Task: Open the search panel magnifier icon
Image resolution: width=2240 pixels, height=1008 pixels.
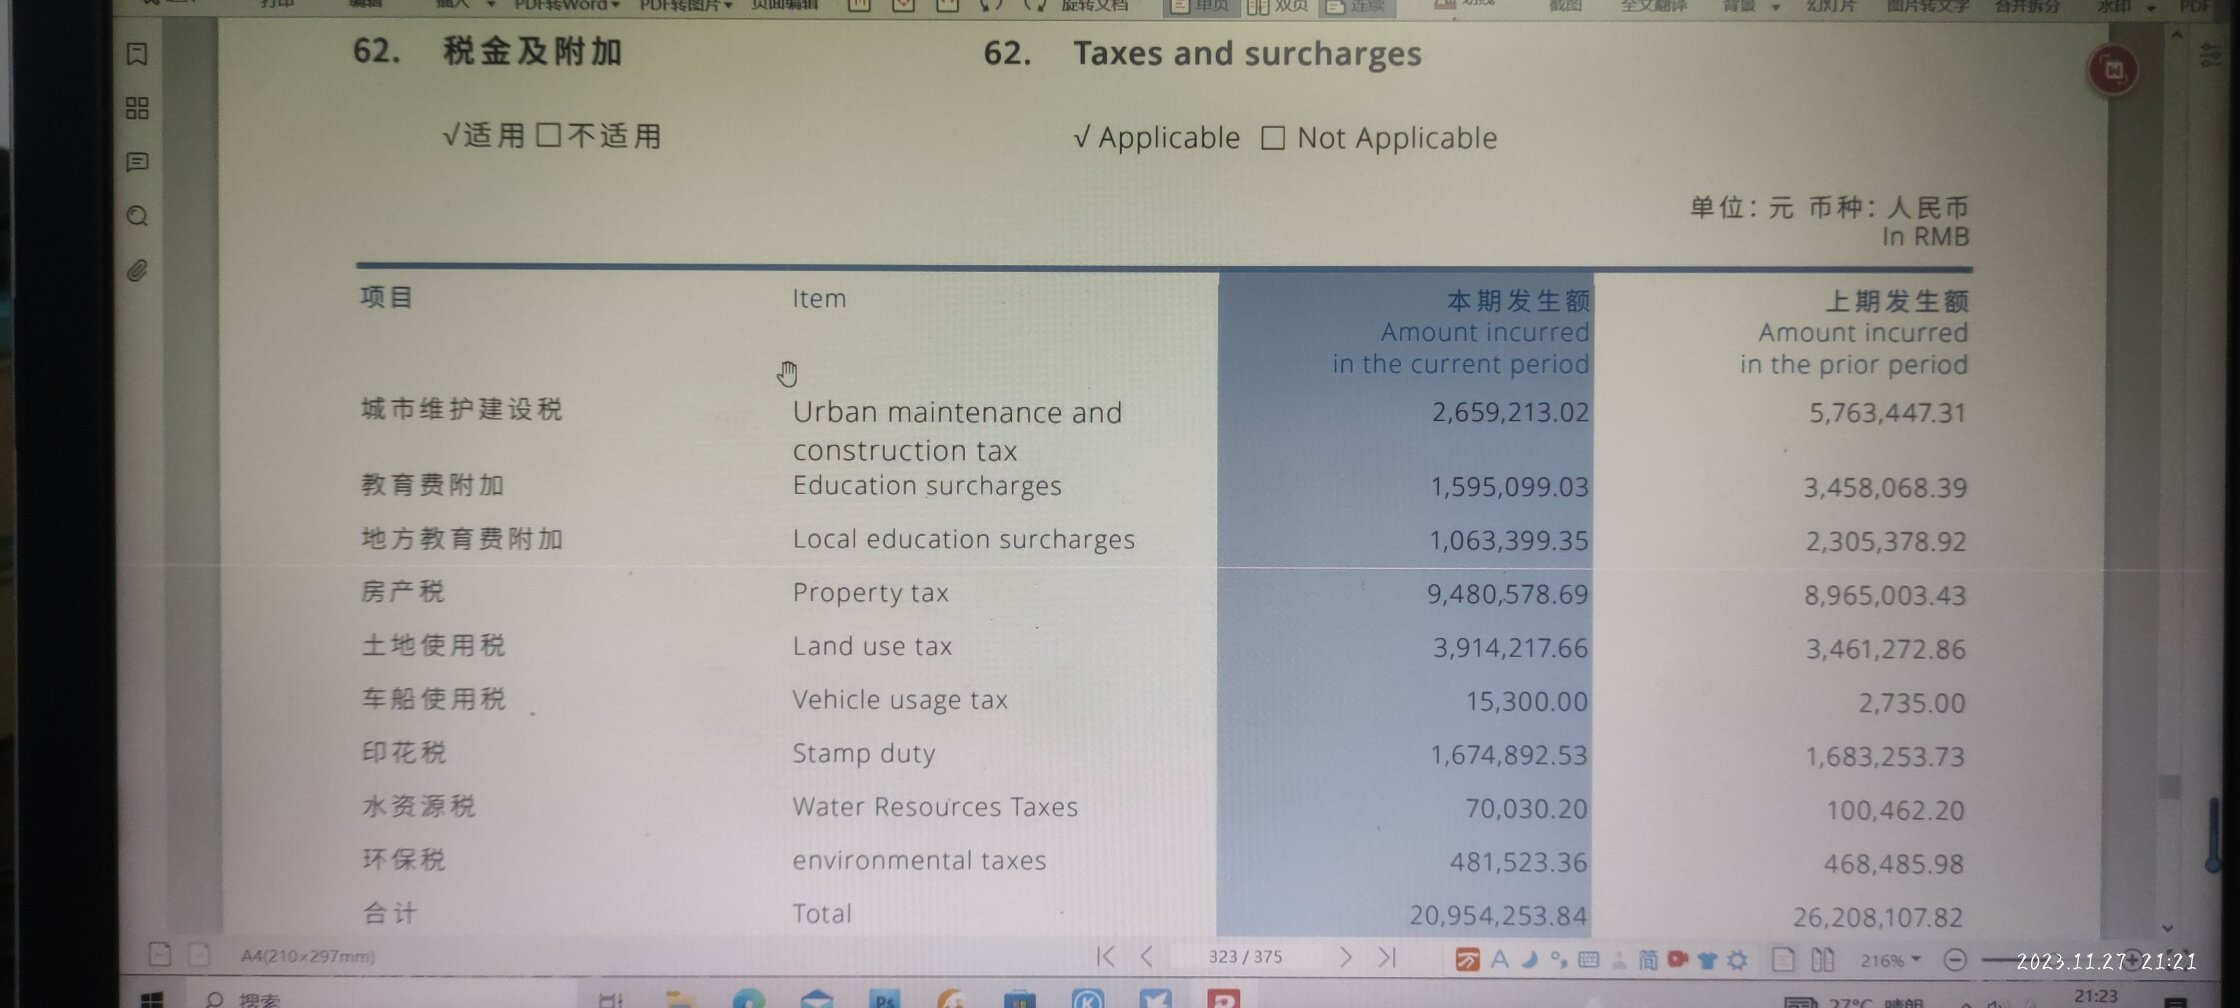Action: pos(138,216)
